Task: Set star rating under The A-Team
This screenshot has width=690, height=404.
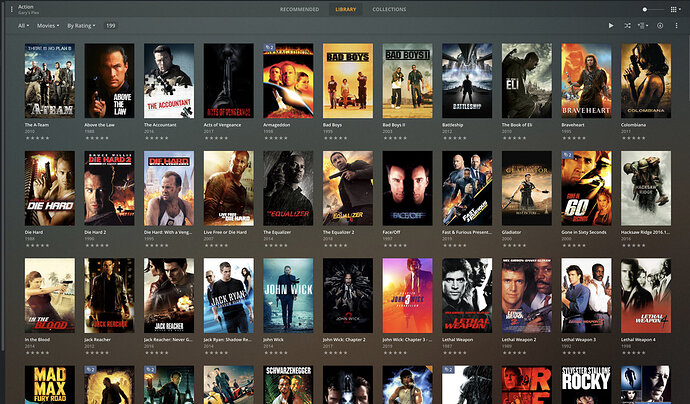Action: [38, 138]
